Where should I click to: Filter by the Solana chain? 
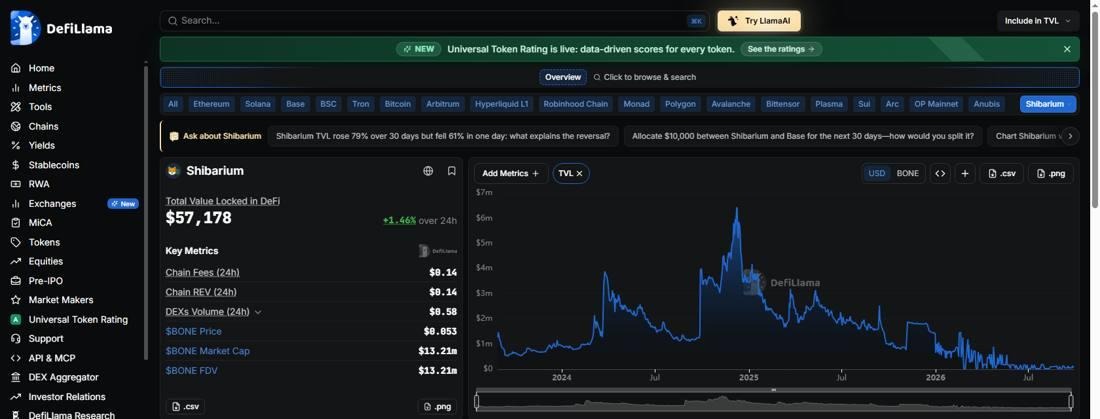point(257,104)
